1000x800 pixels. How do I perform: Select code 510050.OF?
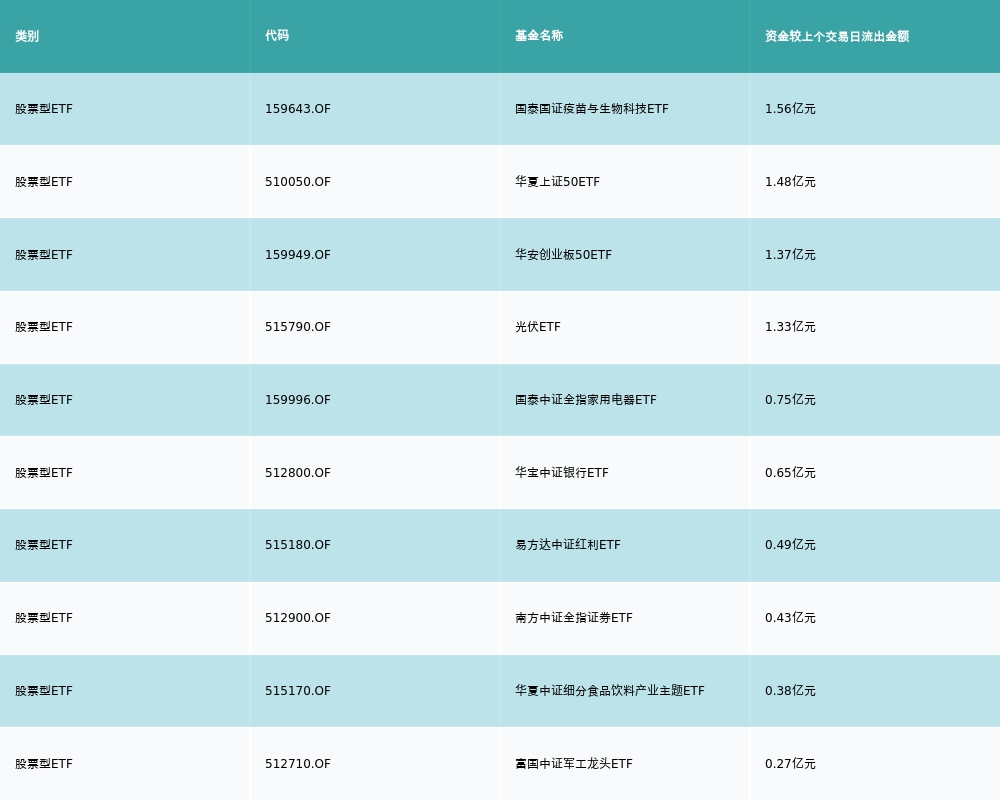(298, 182)
